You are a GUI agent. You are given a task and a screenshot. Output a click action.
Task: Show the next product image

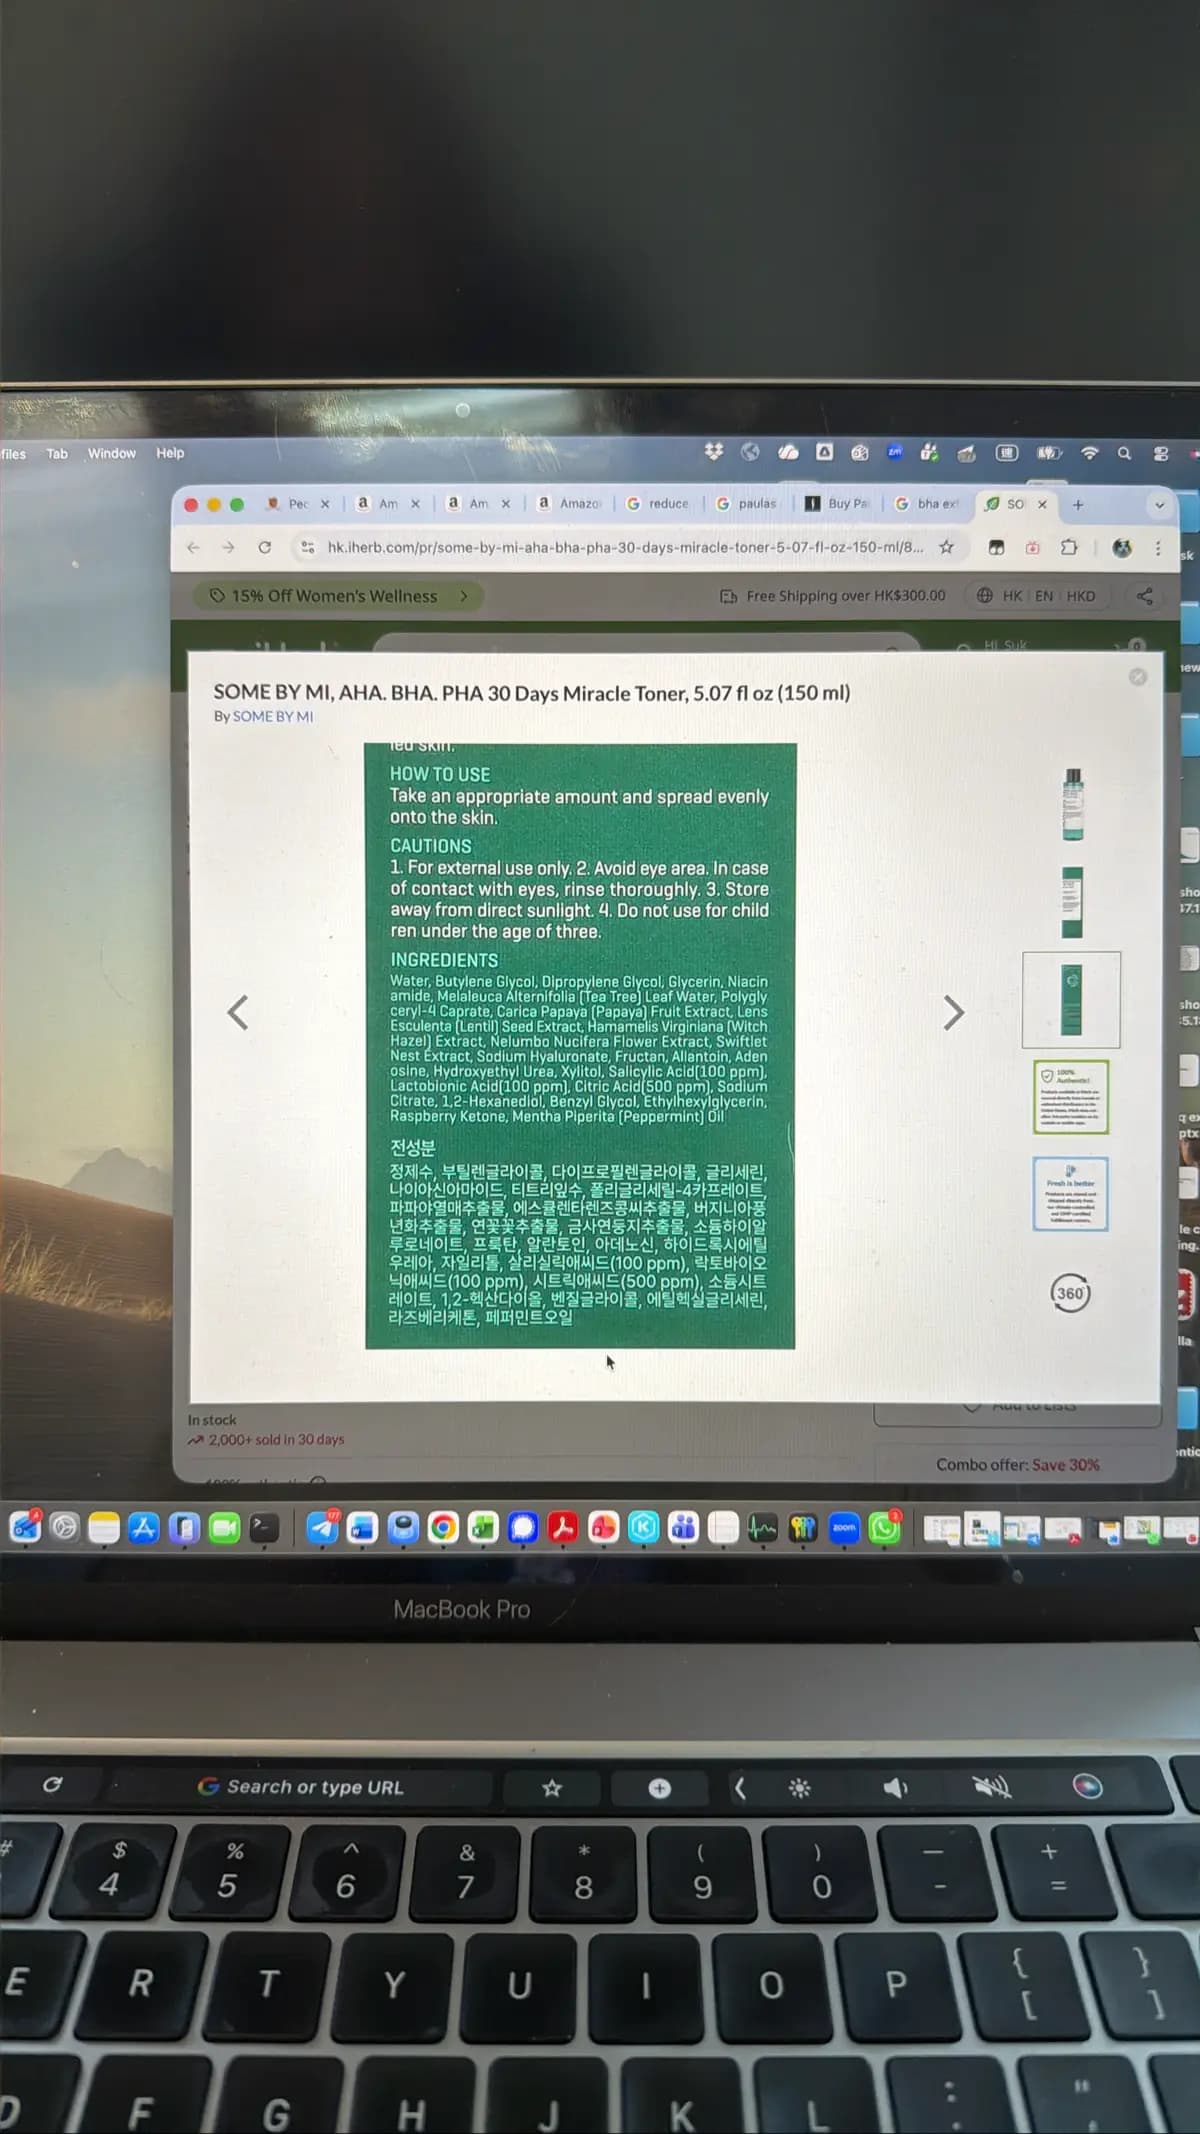pos(954,1013)
